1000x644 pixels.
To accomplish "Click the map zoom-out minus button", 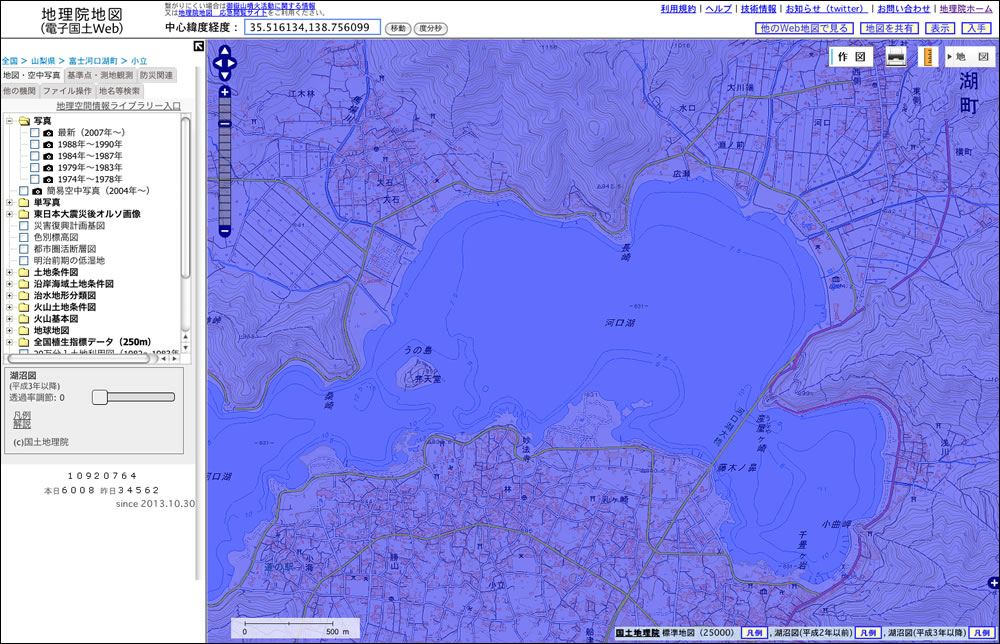I will click(225, 231).
